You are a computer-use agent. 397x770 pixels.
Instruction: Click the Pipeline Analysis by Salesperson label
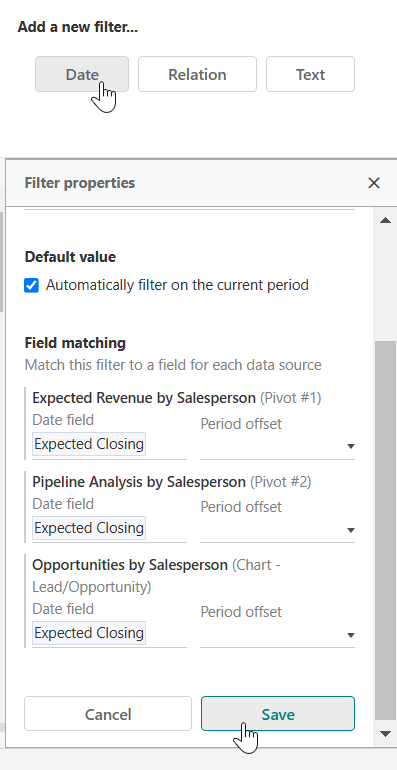click(x=139, y=482)
